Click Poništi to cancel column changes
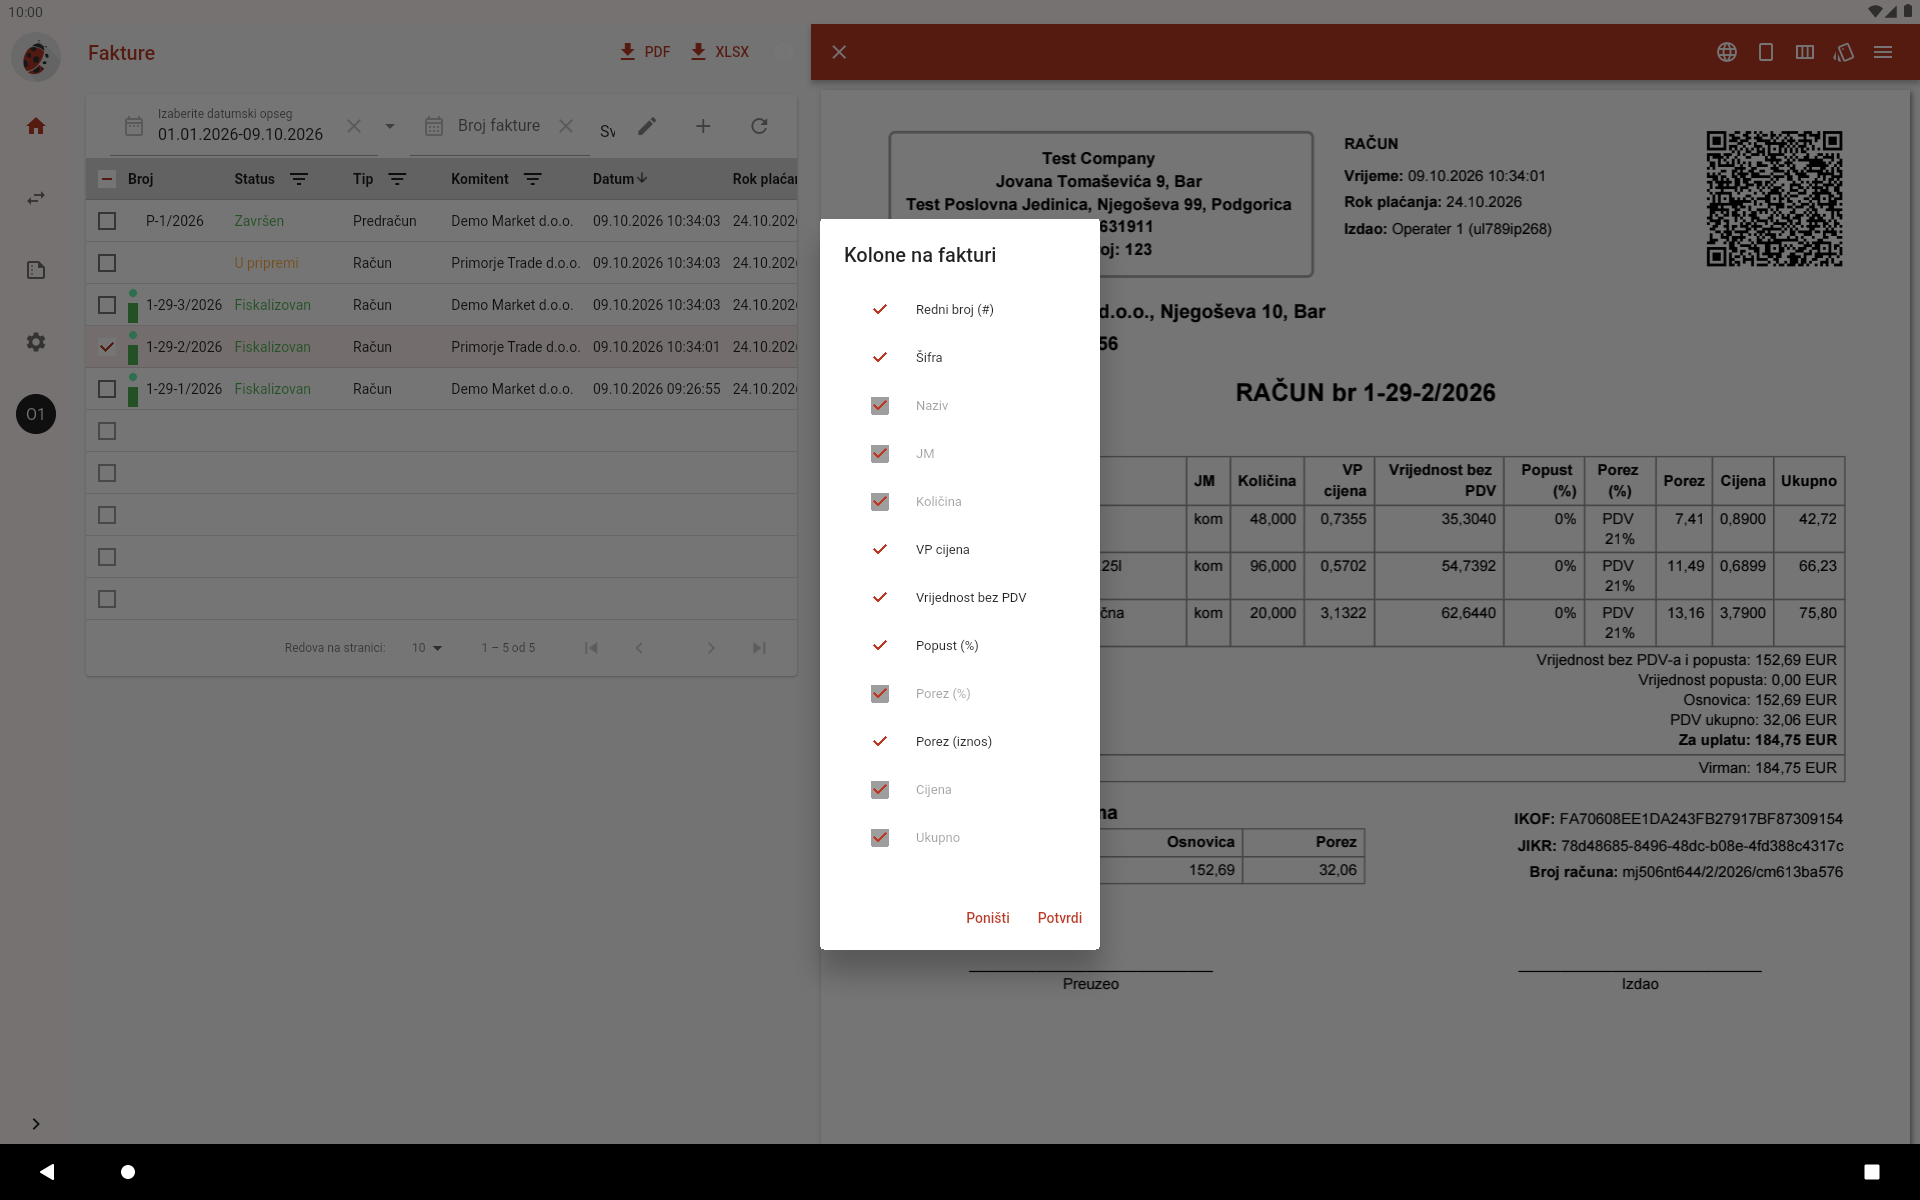Viewport: 1920px width, 1200px height. 988,918
